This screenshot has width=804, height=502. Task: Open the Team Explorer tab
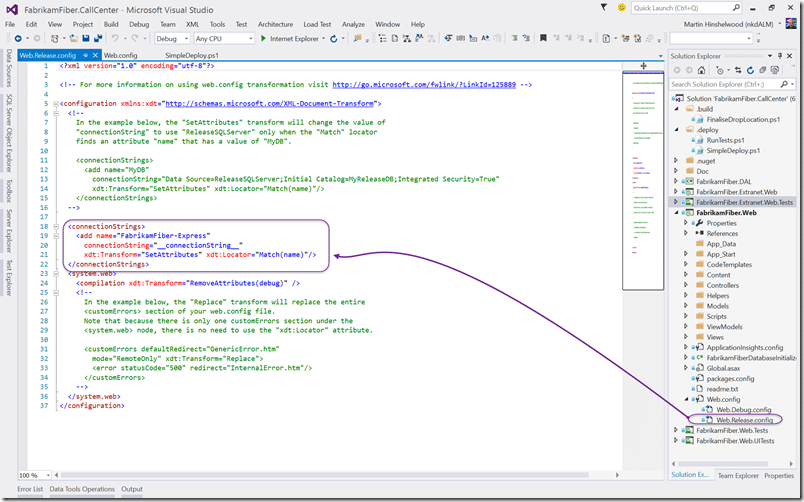click(738, 475)
